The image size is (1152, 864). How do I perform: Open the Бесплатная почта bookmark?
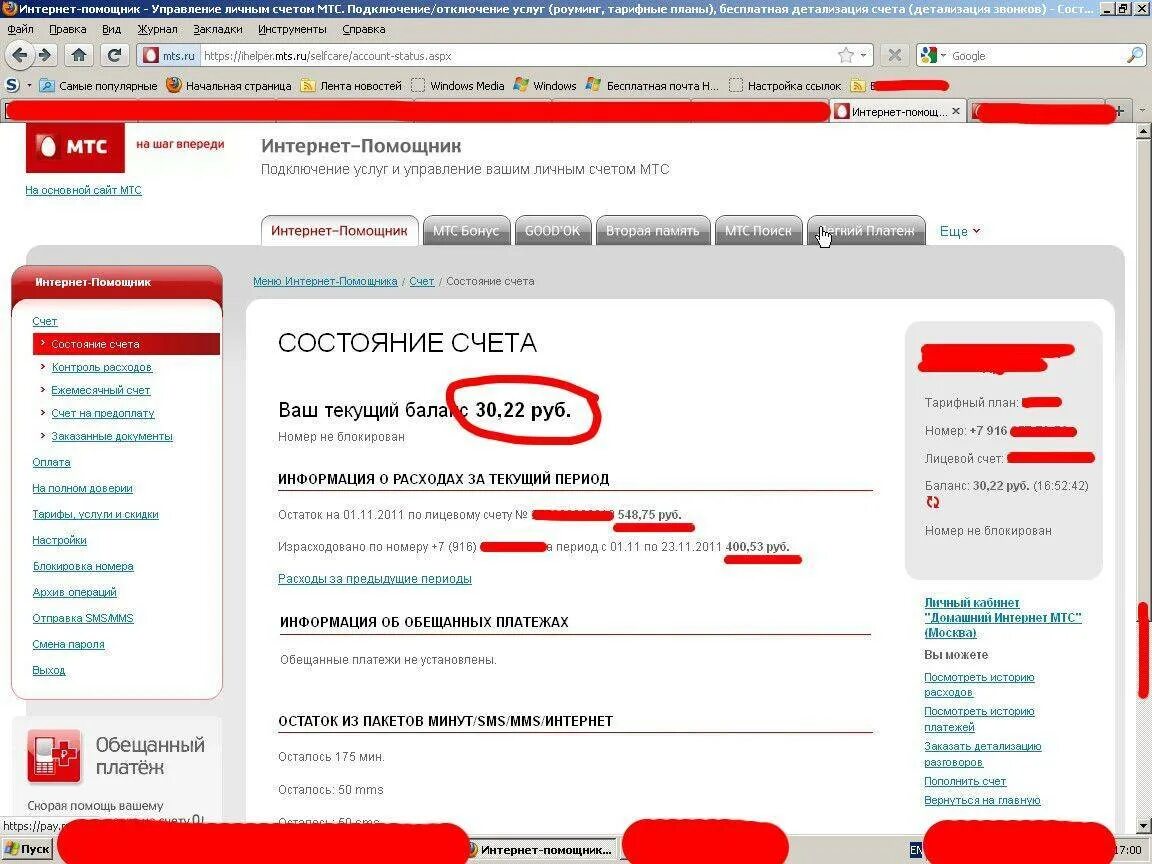tap(652, 85)
